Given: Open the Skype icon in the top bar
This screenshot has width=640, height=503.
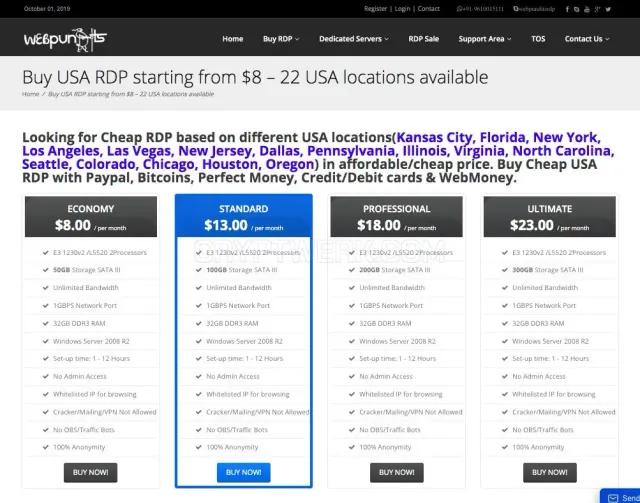Looking at the screenshot, I should 576,9.
